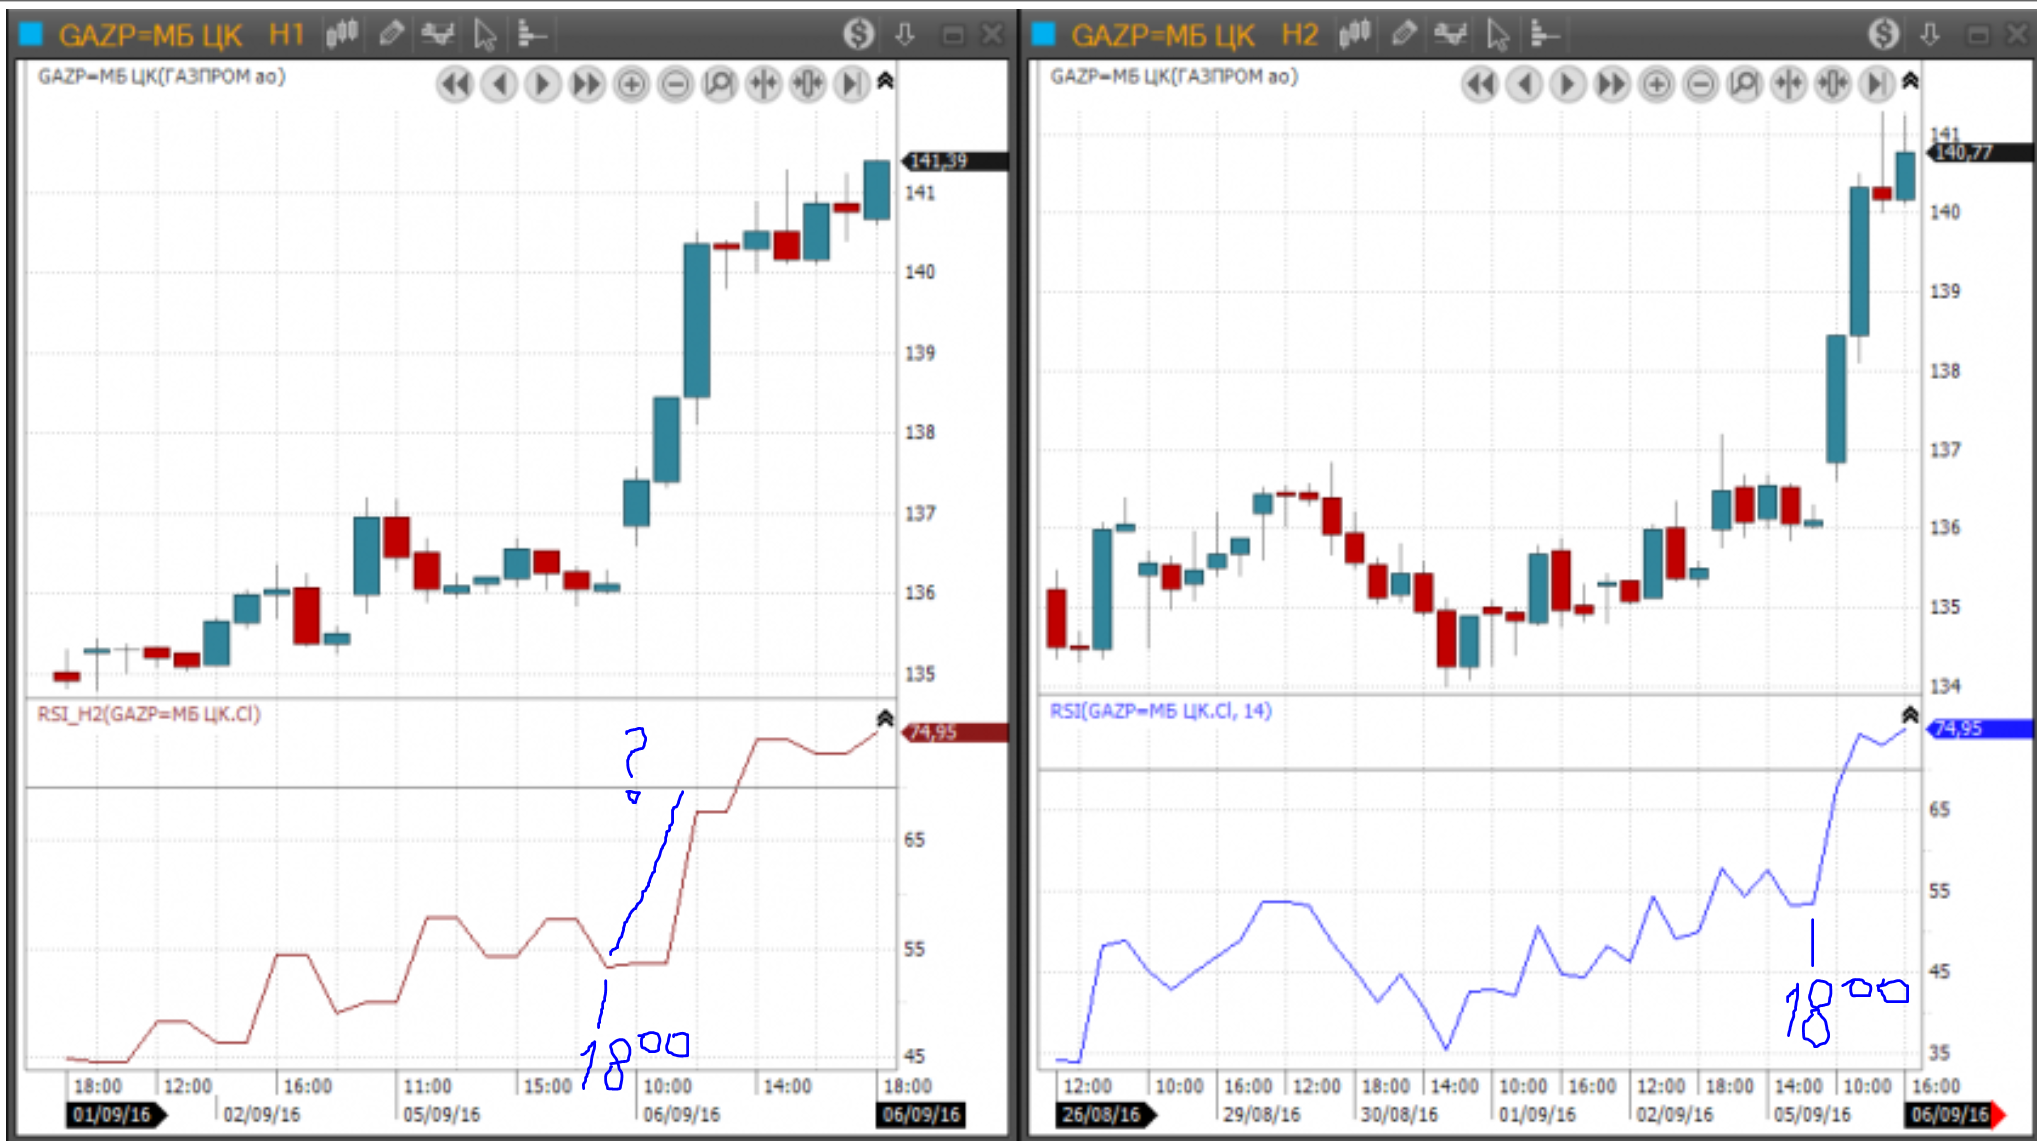
Task: Zoom out with minus button on H2 chart
Action: [1700, 85]
